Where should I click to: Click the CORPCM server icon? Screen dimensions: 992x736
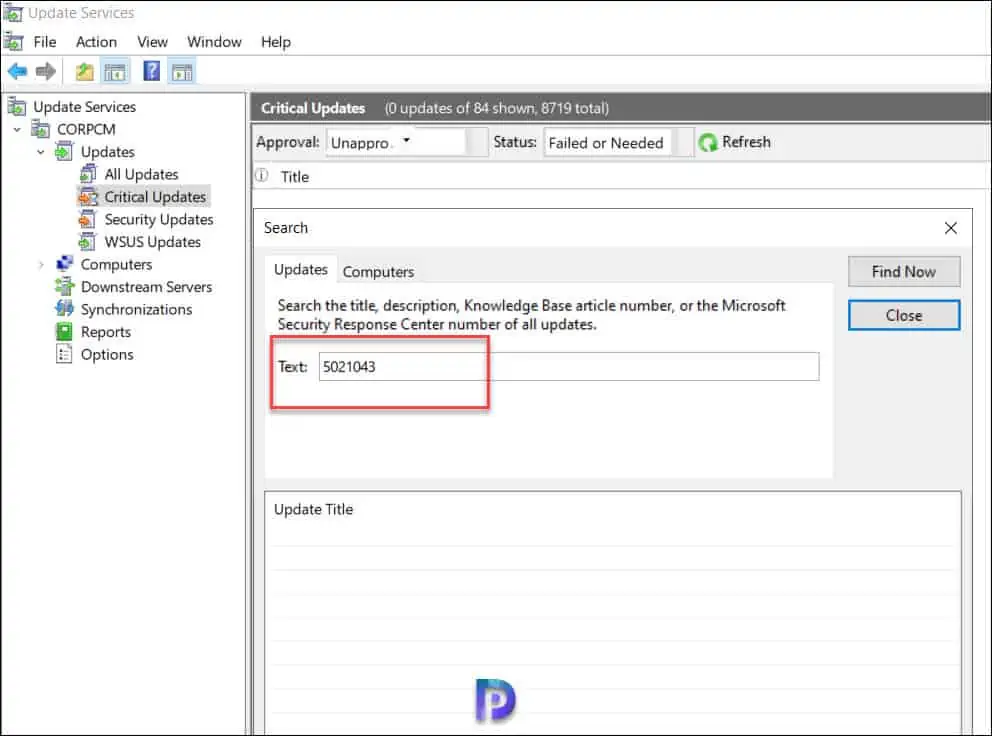(40, 129)
